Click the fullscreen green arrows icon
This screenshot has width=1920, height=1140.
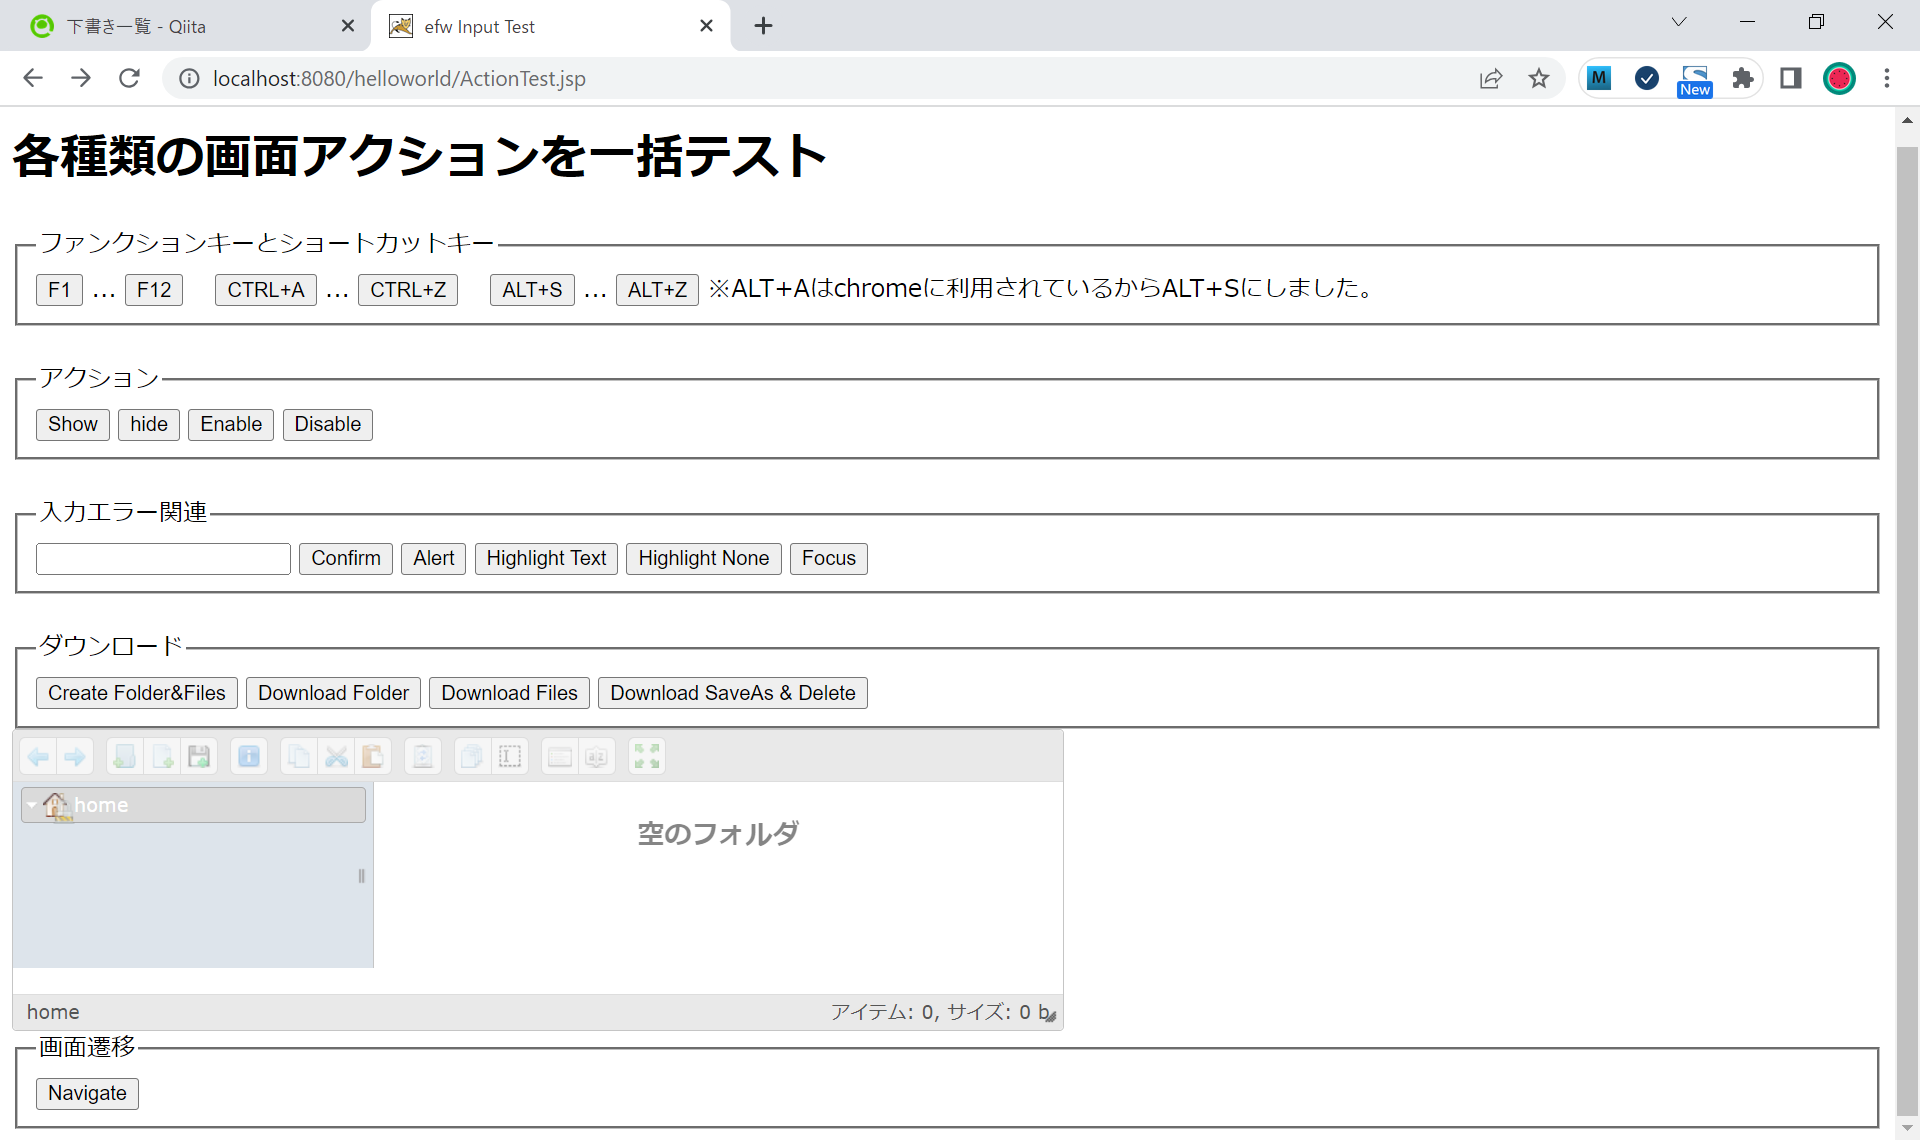(647, 757)
